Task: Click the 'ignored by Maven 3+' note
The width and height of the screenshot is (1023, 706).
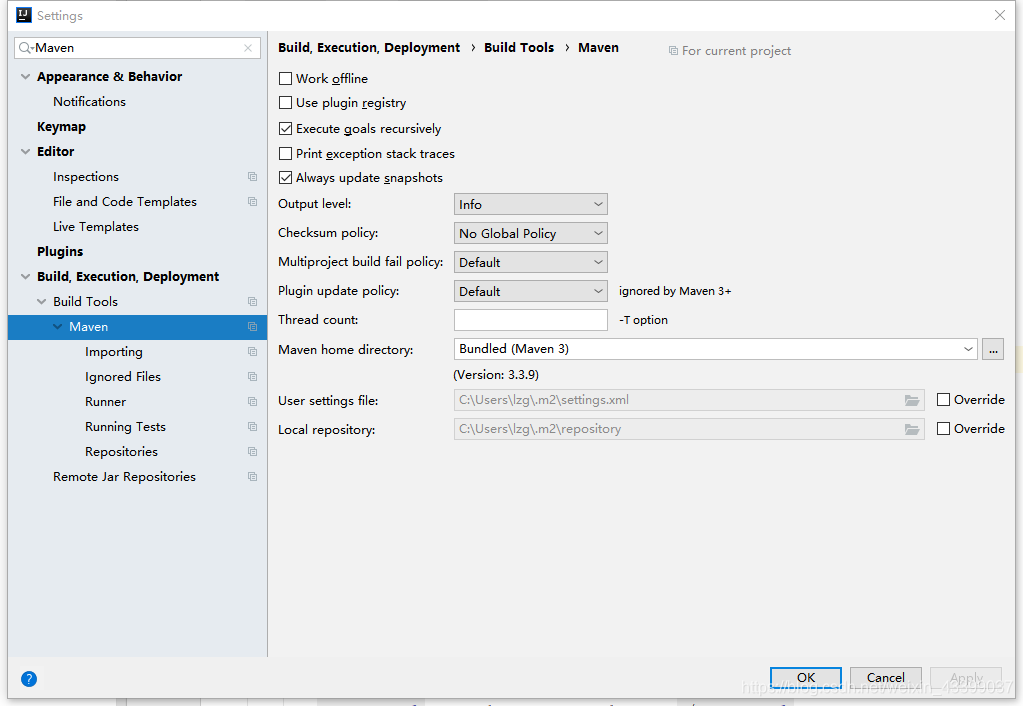Action: click(675, 291)
